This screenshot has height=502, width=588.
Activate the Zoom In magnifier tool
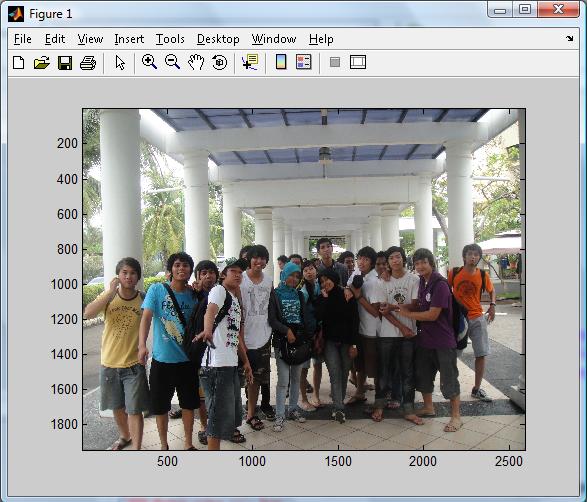pyautogui.click(x=149, y=62)
